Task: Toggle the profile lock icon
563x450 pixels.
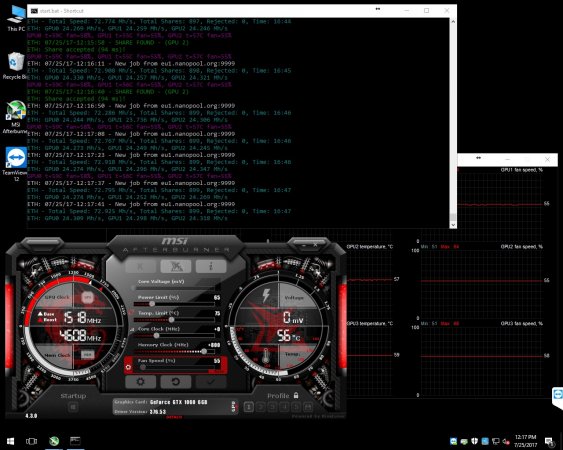Action: [296, 395]
